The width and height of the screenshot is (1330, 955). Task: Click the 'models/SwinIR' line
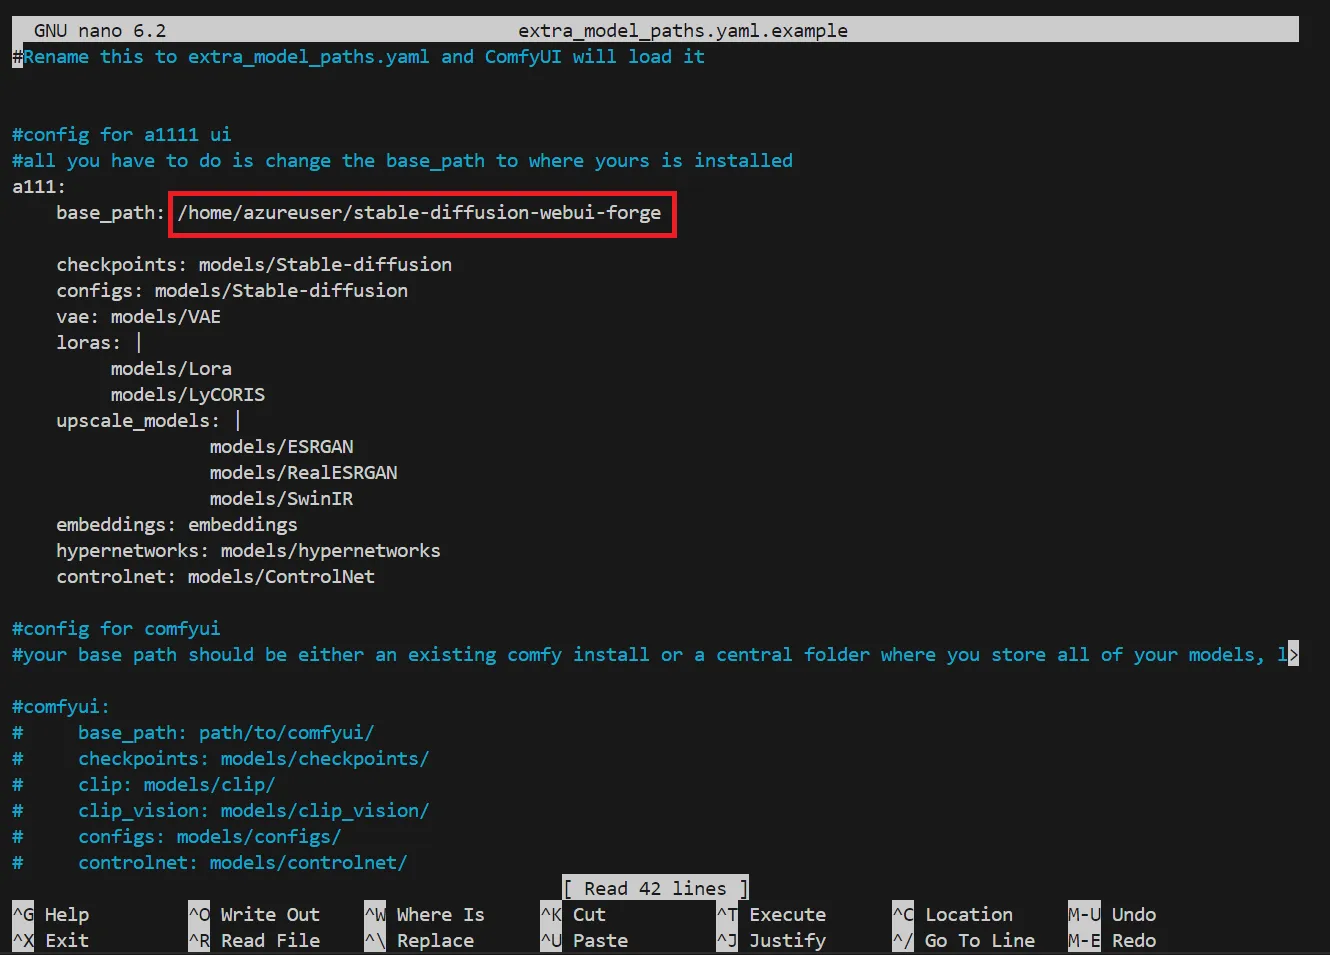coord(282,498)
